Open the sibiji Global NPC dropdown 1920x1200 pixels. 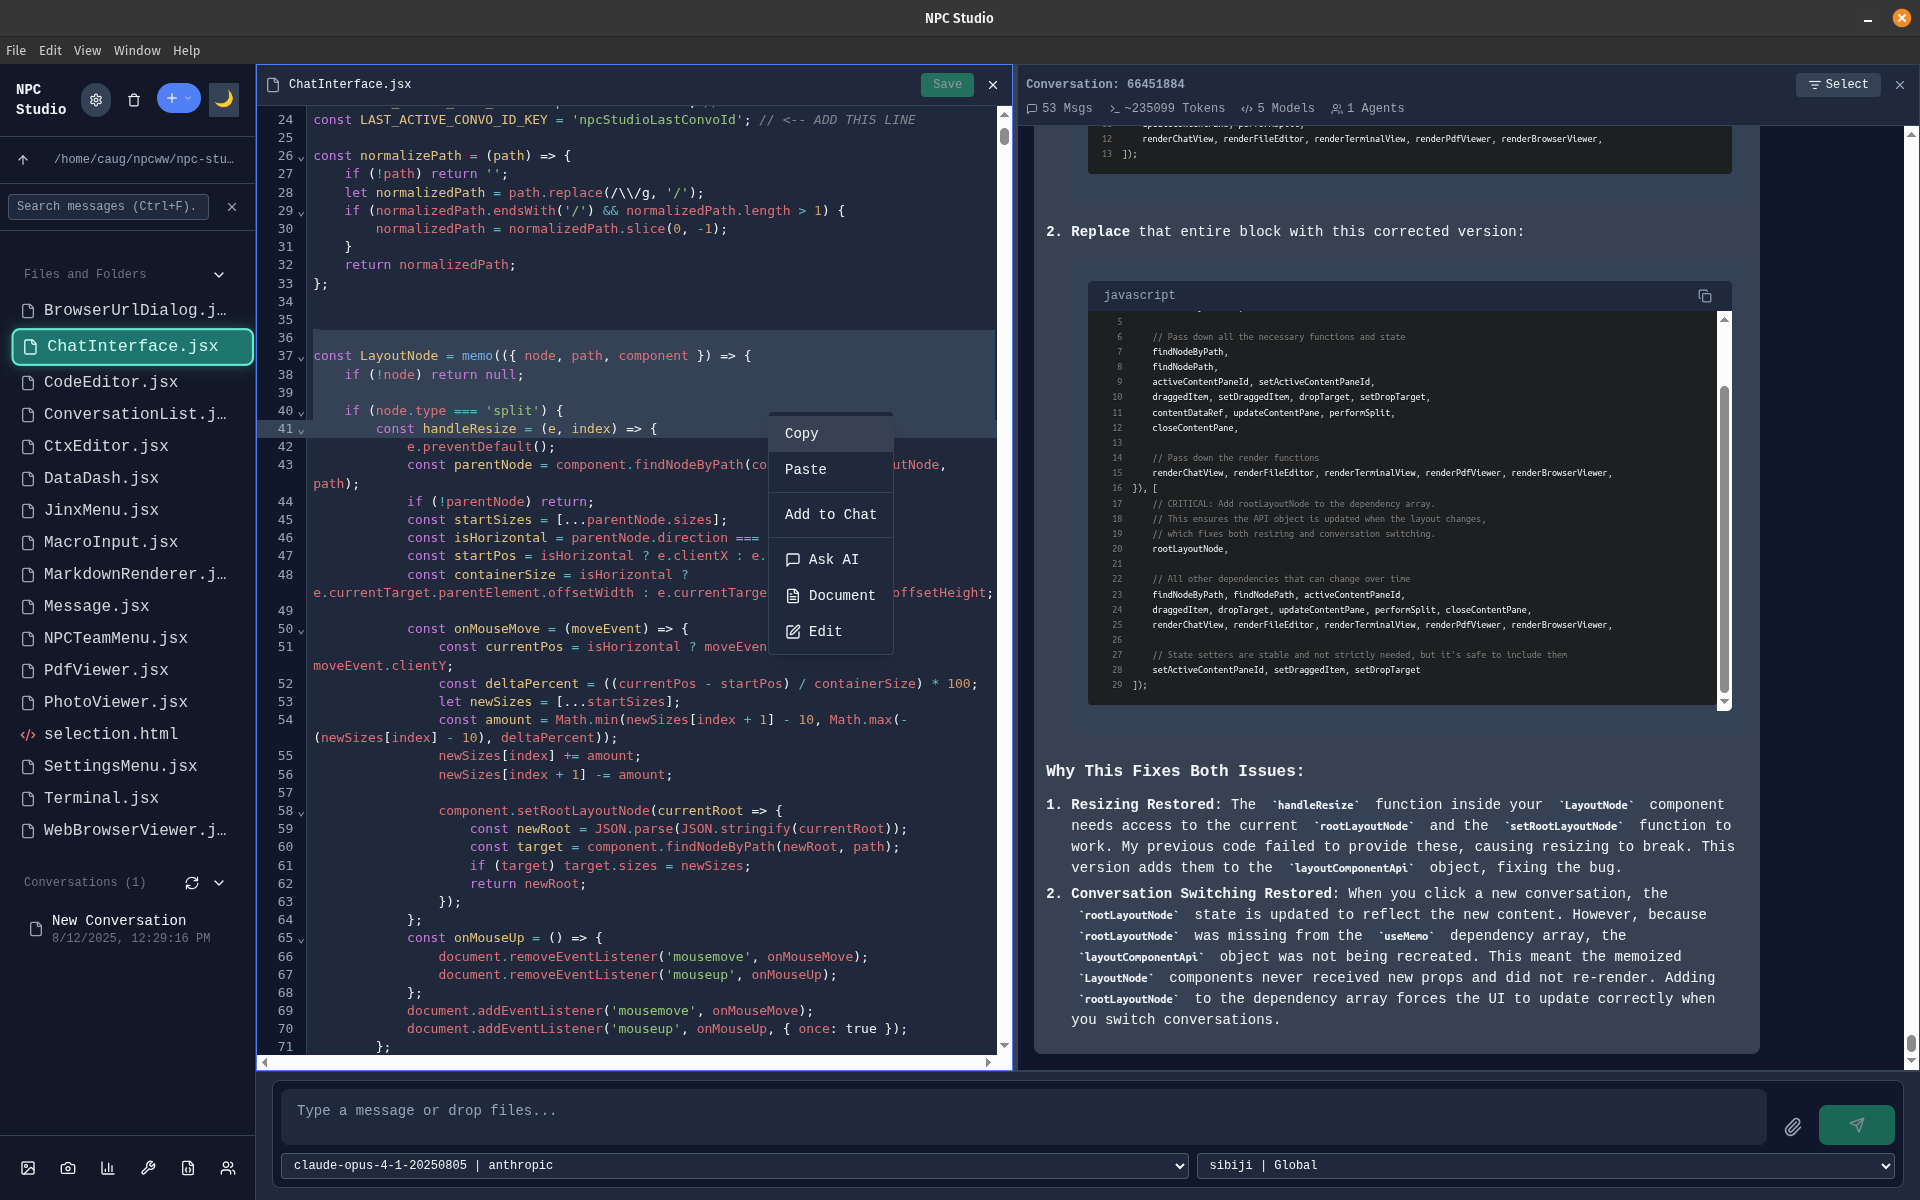1545,1165
